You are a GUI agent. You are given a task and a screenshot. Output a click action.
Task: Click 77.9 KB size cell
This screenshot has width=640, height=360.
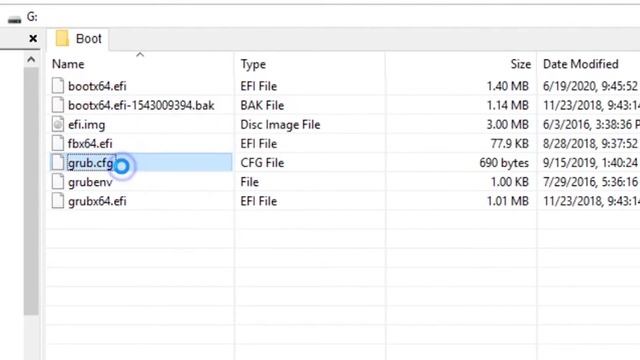509,144
